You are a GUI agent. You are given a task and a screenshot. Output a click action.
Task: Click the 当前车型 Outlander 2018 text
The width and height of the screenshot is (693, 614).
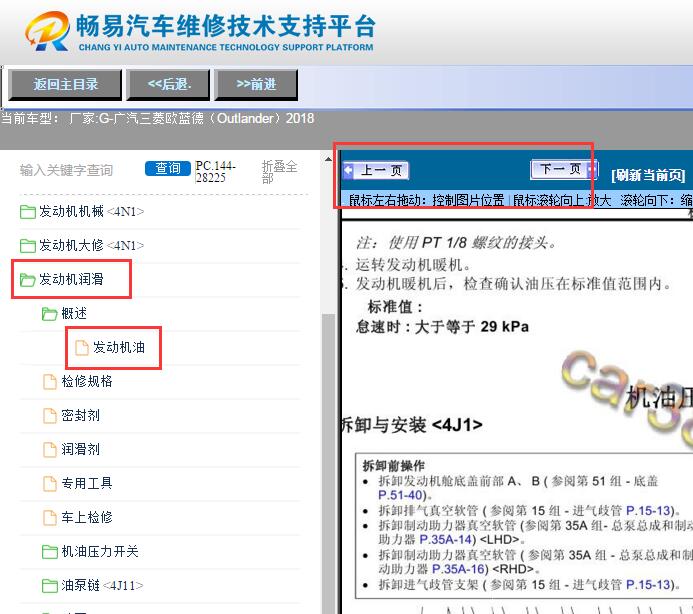[157, 118]
